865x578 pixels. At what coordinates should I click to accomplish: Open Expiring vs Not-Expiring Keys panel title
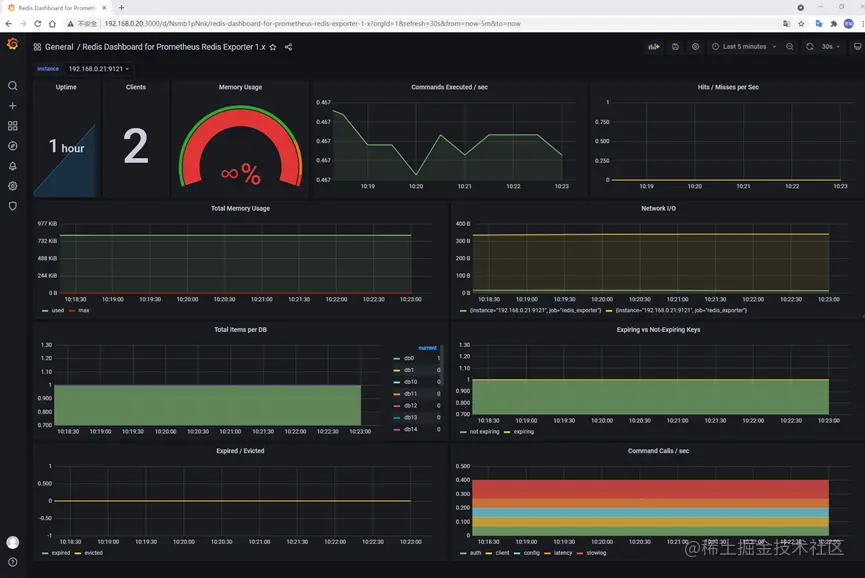click(x=659, y=330)
